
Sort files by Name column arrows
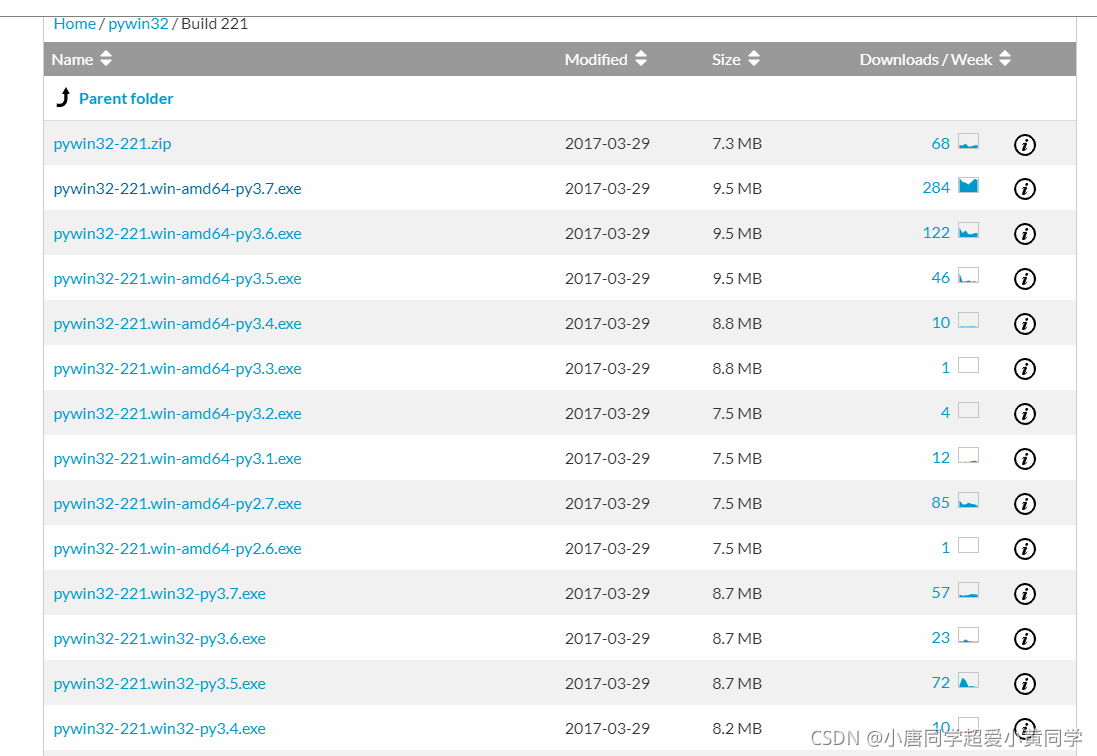106,59
